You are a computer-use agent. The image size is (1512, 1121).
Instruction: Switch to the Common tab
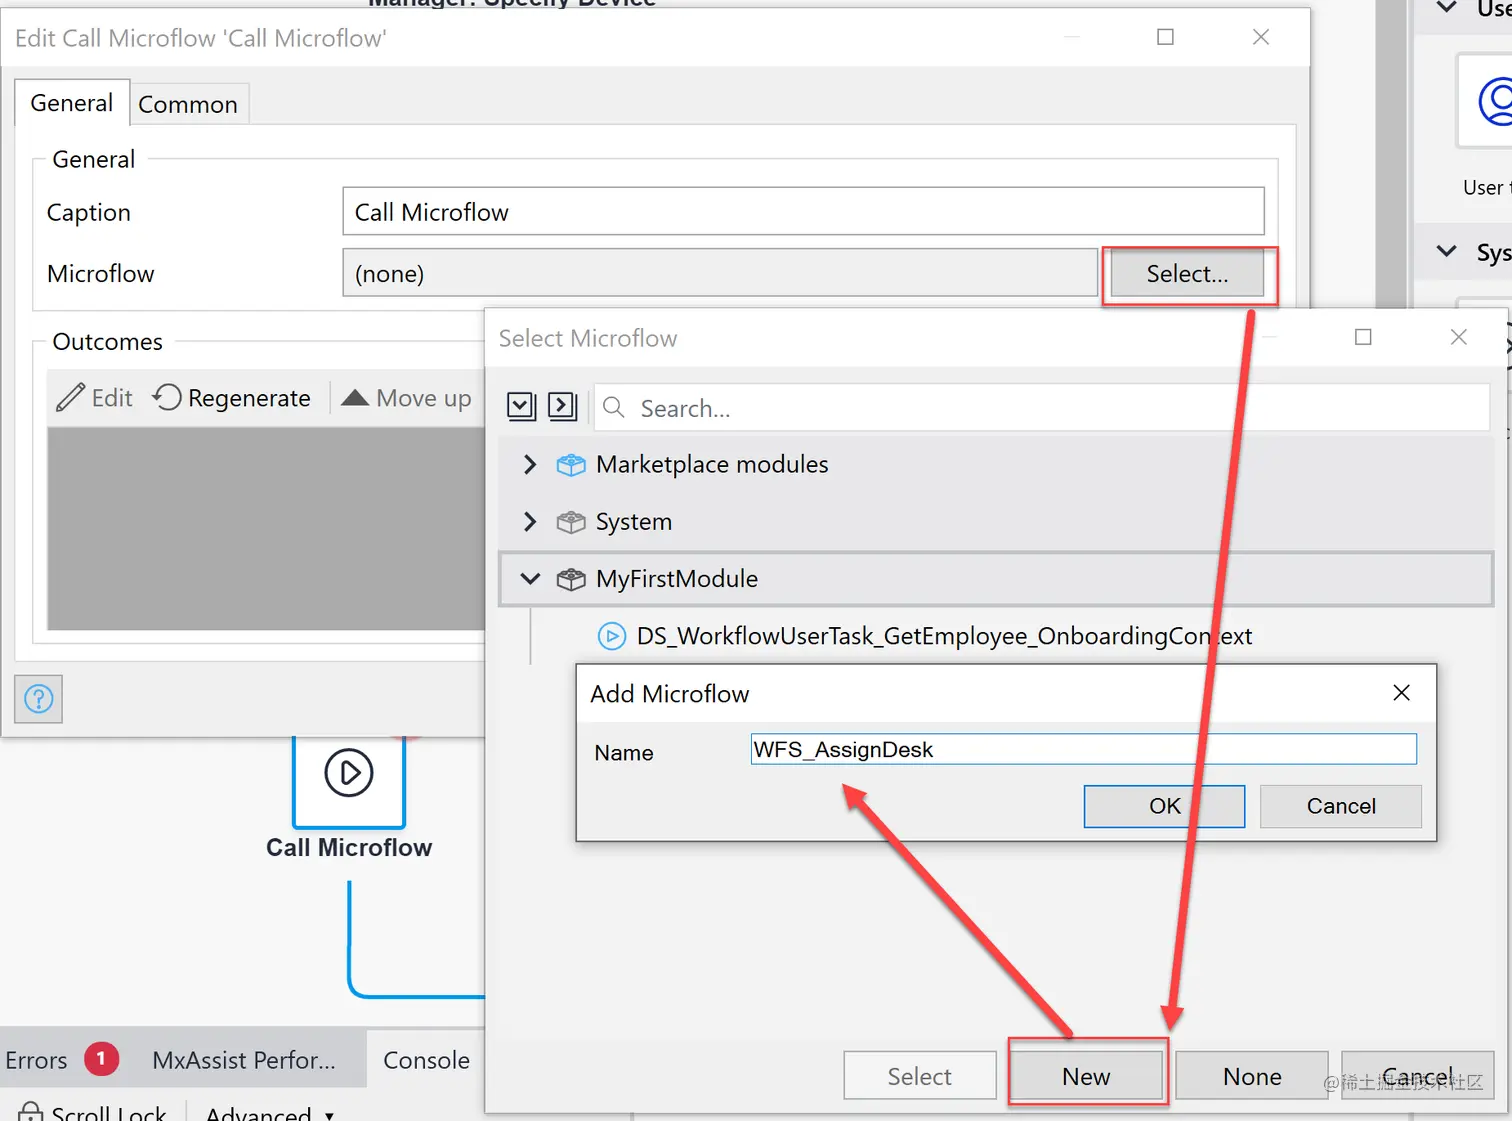[x=188, y=104]
